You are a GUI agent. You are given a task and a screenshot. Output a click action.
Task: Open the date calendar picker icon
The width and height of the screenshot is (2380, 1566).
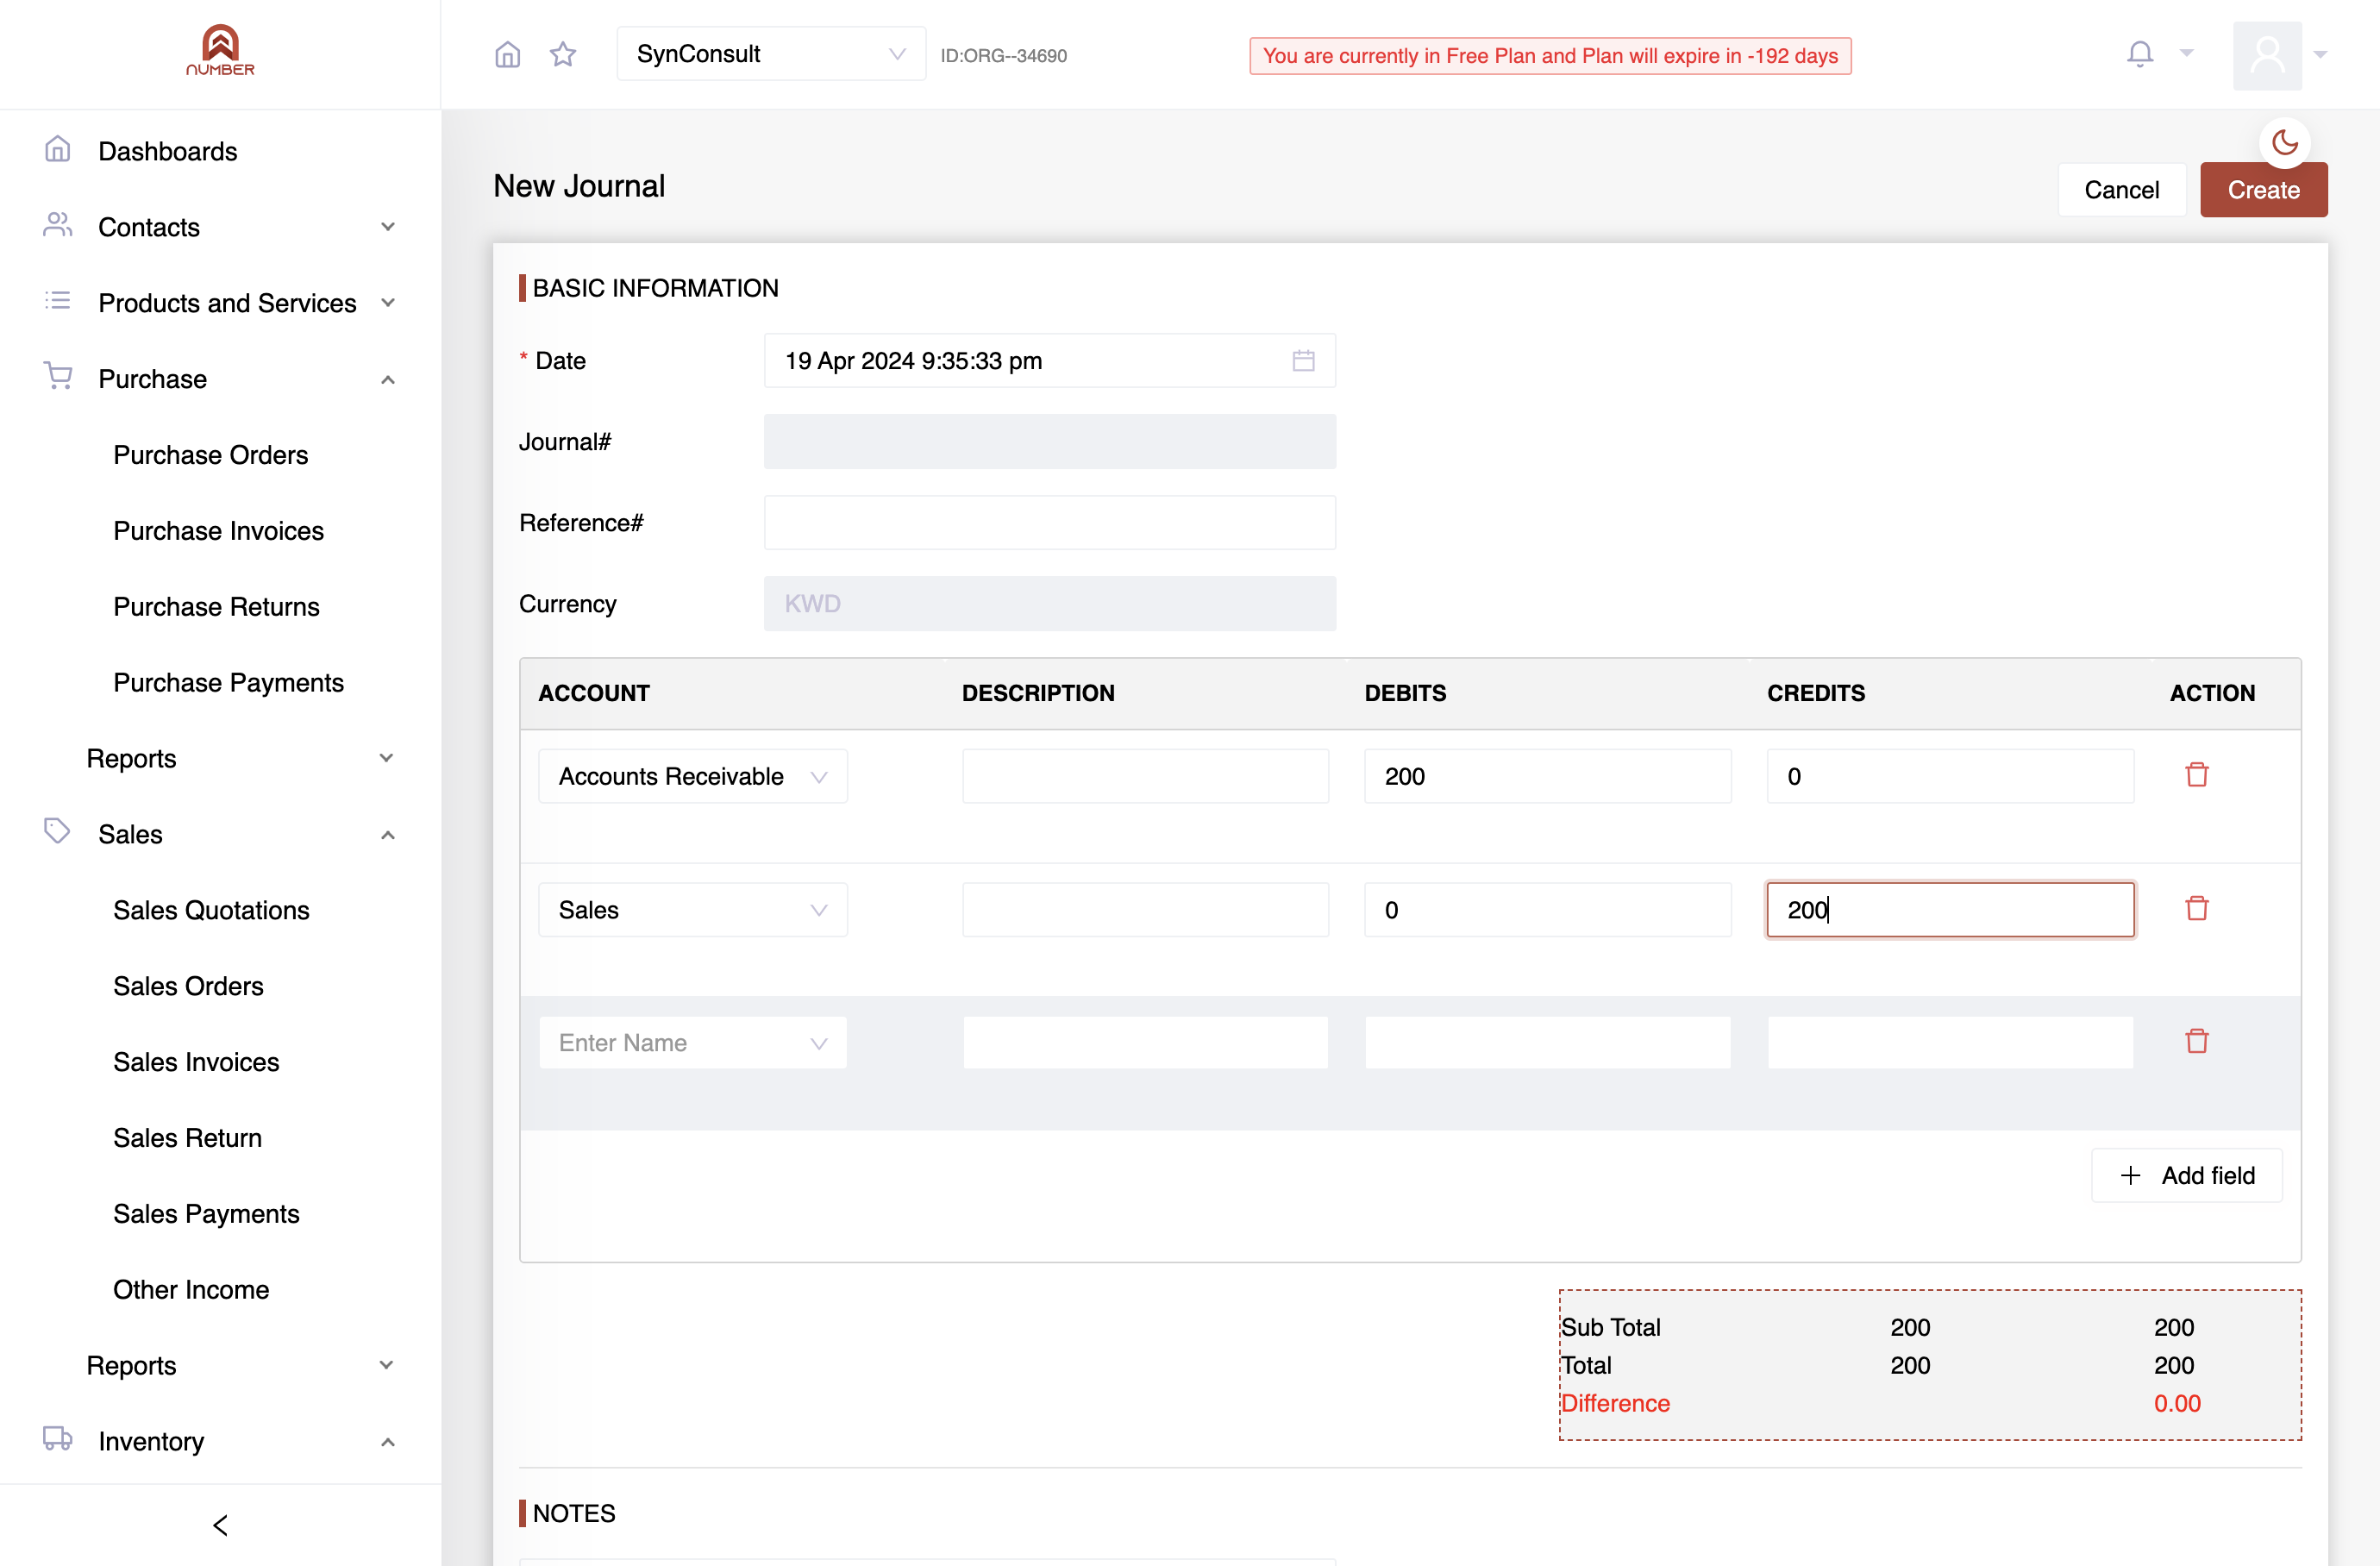coord(1303,360)
